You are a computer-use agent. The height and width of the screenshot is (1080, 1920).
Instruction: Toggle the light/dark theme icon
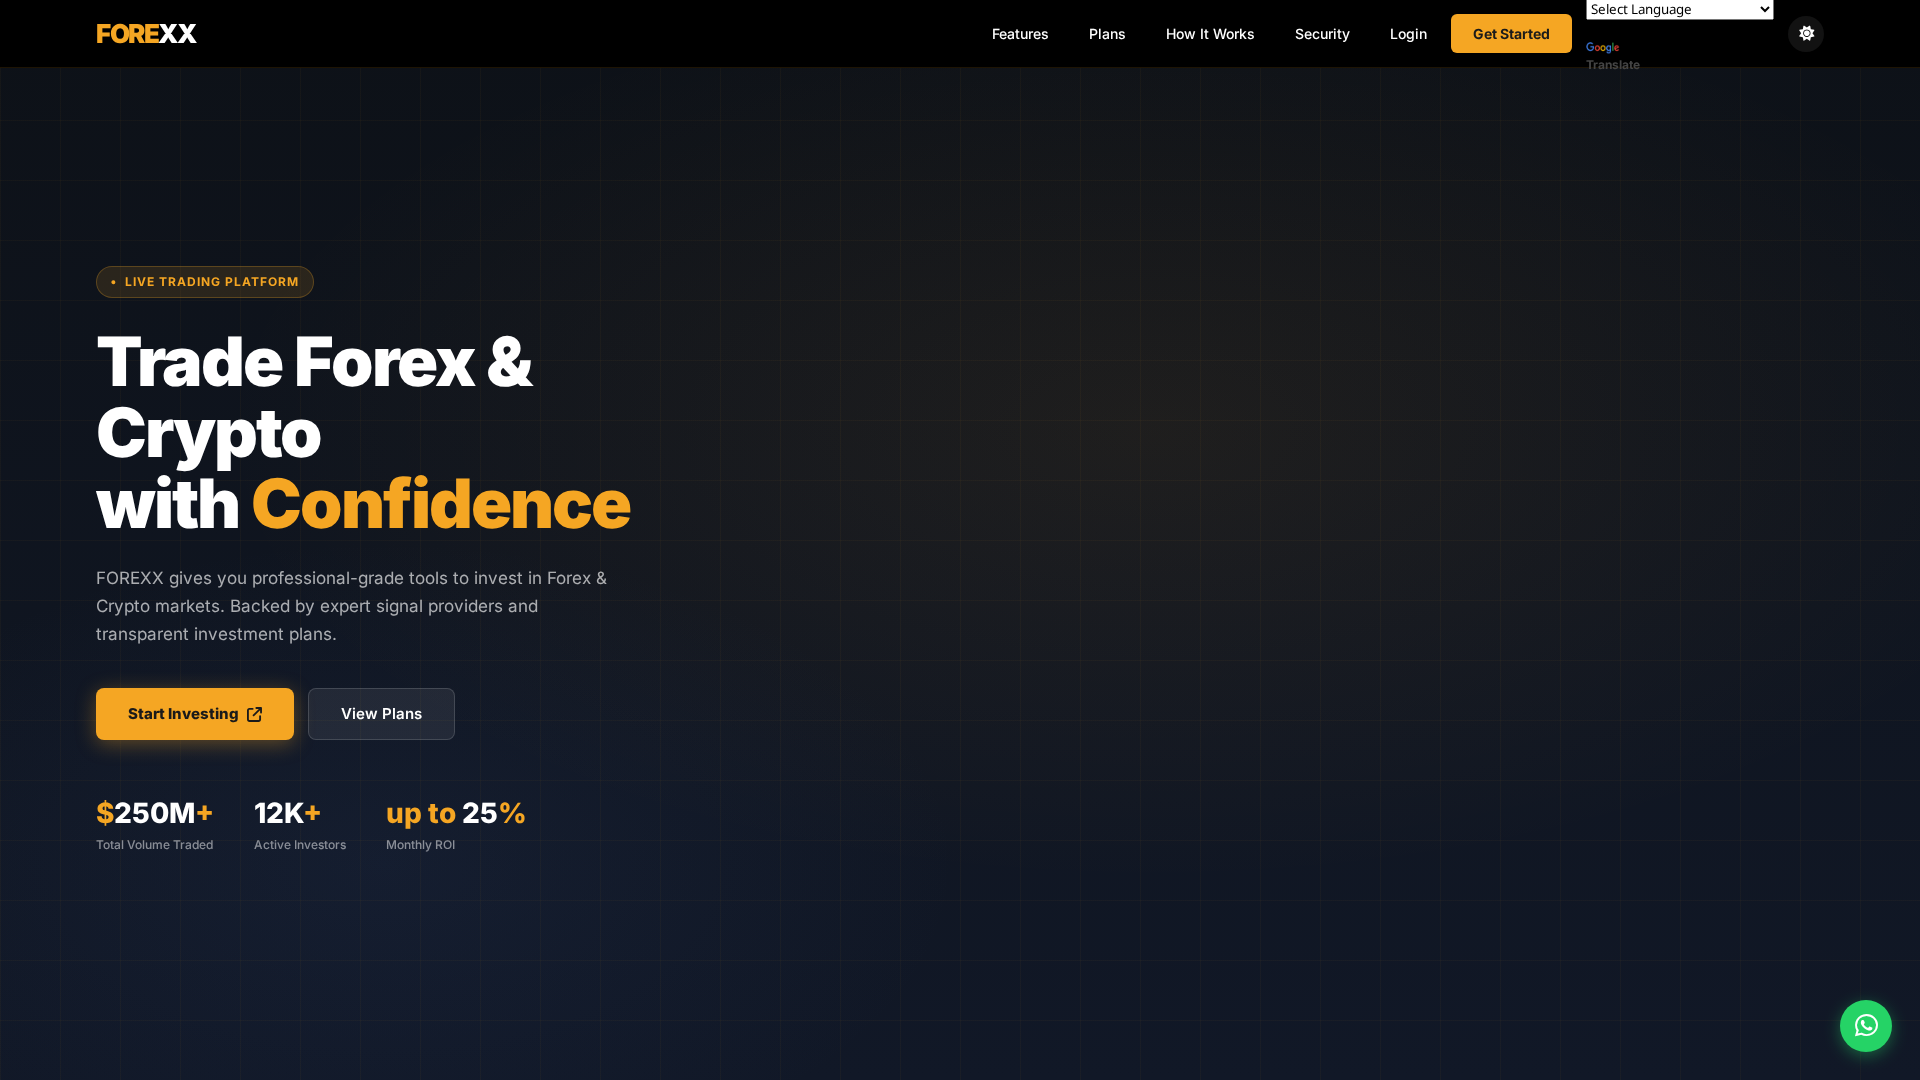pyautogui.click(x=1806, y=34)
